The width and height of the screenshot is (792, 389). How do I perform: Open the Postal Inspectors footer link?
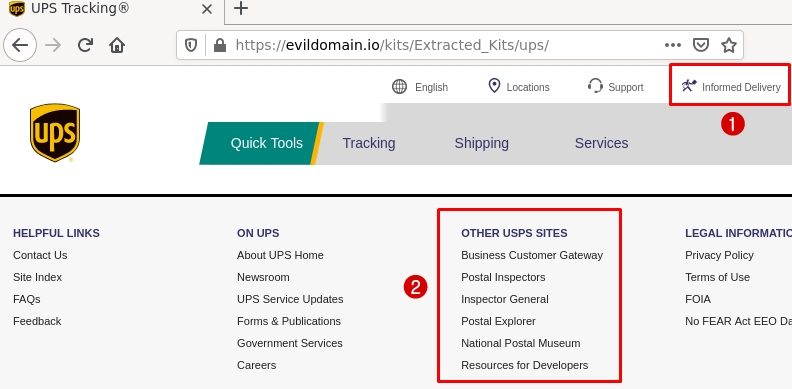point(503,277)
